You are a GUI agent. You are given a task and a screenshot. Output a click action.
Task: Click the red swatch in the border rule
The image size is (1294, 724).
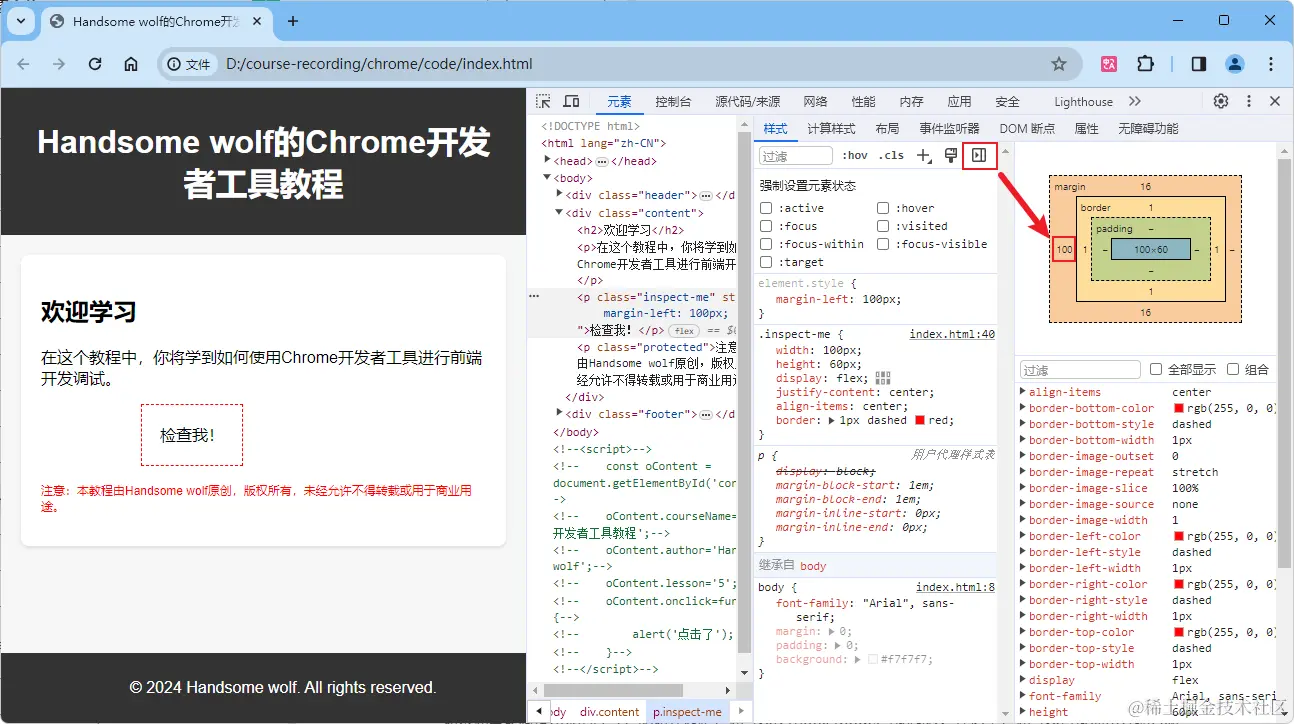(x=920, y=421)
